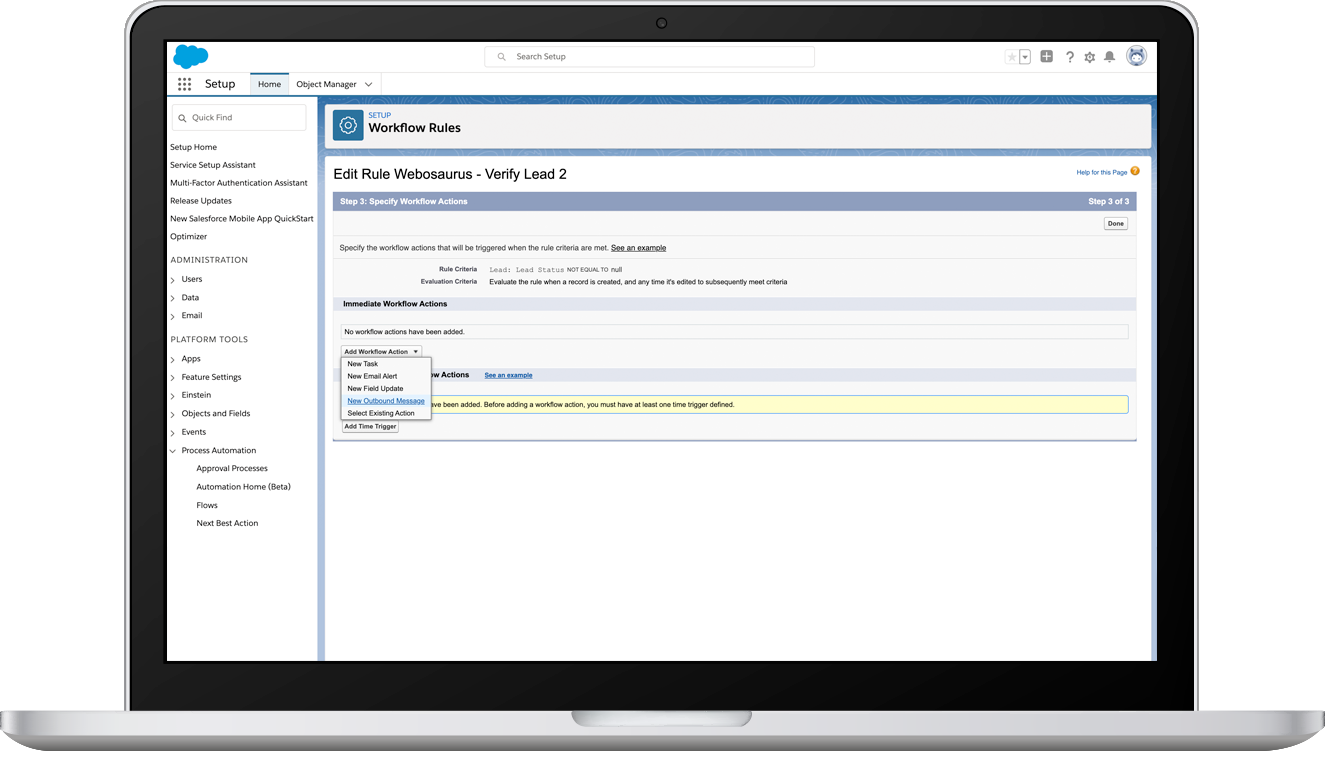Image resolution: width=1325 pixels, height=780 pixels.
Task: Switch to the Home tab
Action: [x=269, y=84]
